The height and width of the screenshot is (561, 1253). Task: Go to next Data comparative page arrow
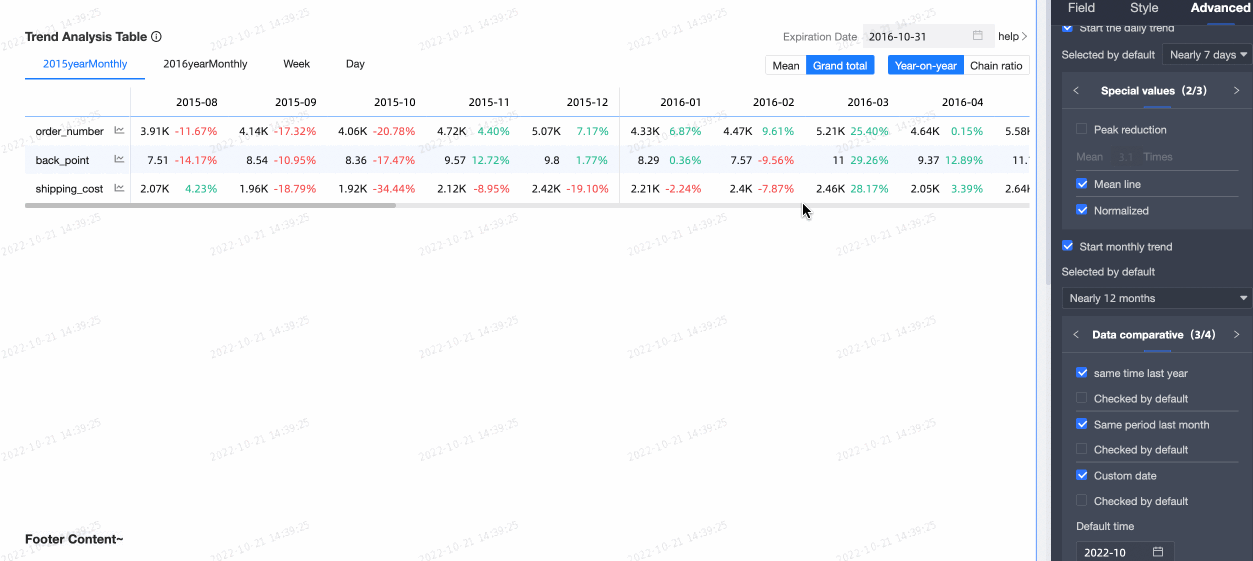(x=1236, y=335)
